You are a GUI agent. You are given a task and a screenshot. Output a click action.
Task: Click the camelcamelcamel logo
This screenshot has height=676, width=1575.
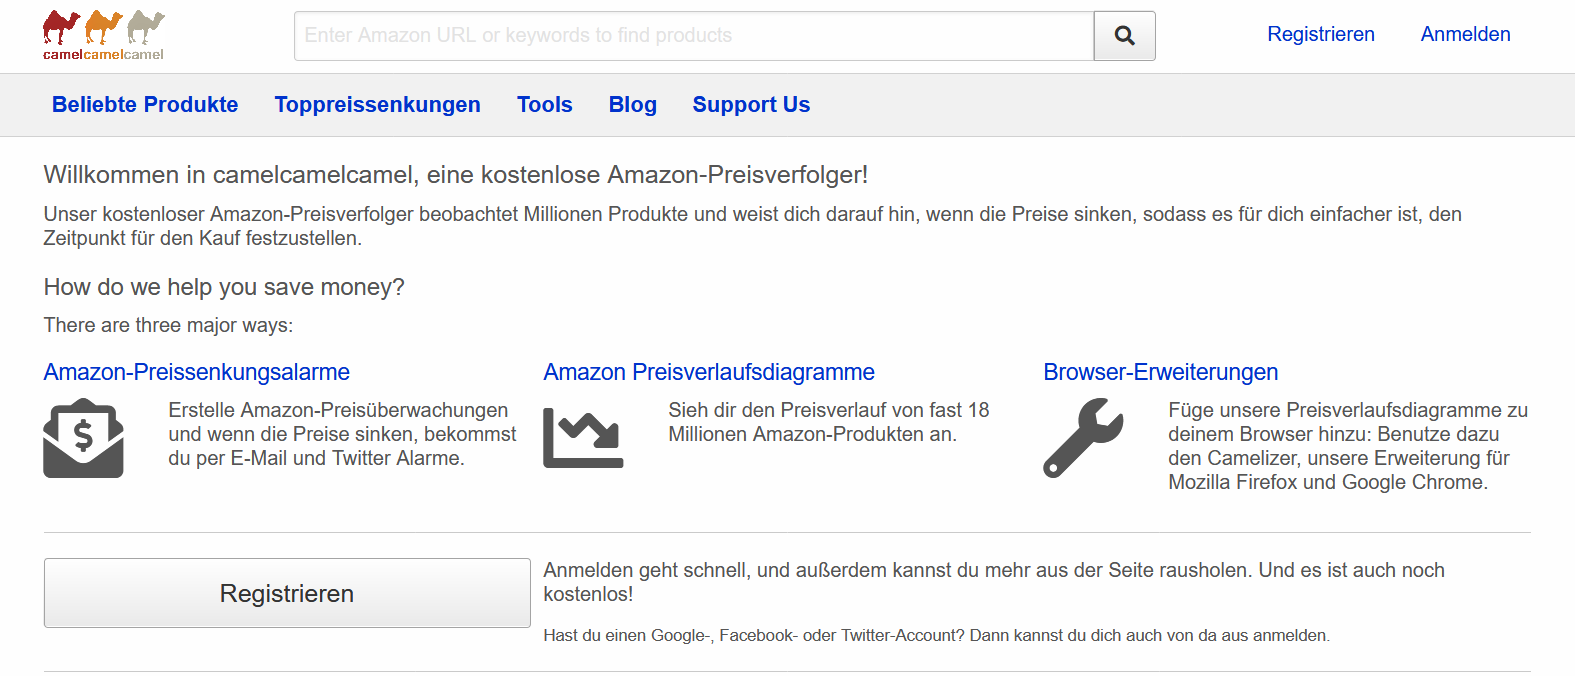click(103, 36)
